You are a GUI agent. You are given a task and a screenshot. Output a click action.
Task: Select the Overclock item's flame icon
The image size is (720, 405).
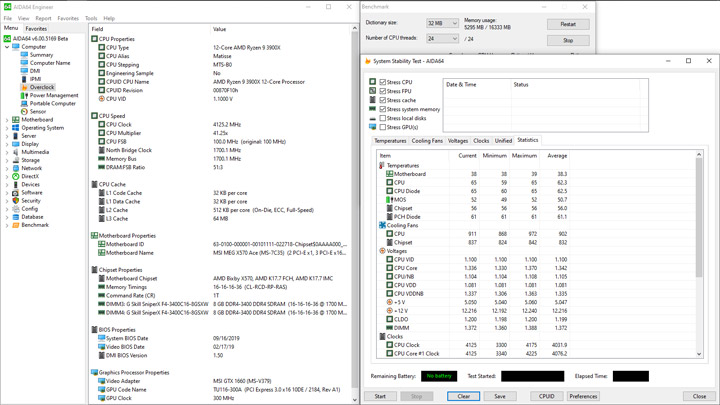coord(24,87)
